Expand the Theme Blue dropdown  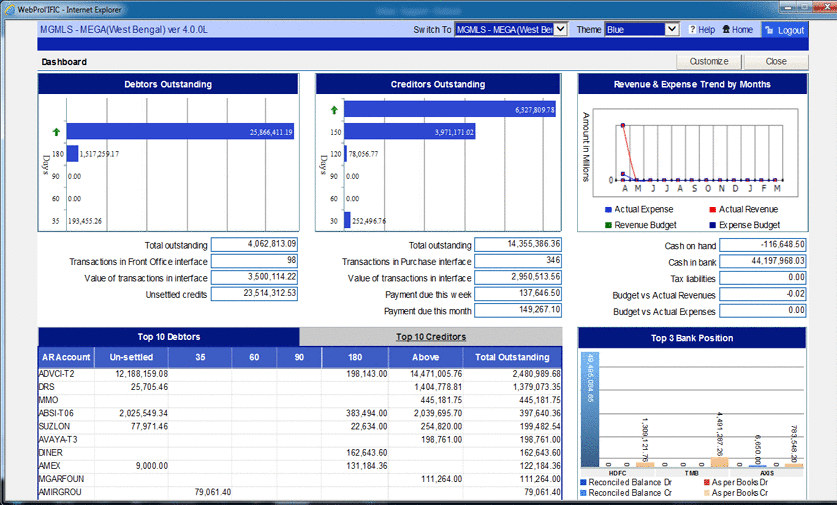(672, 29)
